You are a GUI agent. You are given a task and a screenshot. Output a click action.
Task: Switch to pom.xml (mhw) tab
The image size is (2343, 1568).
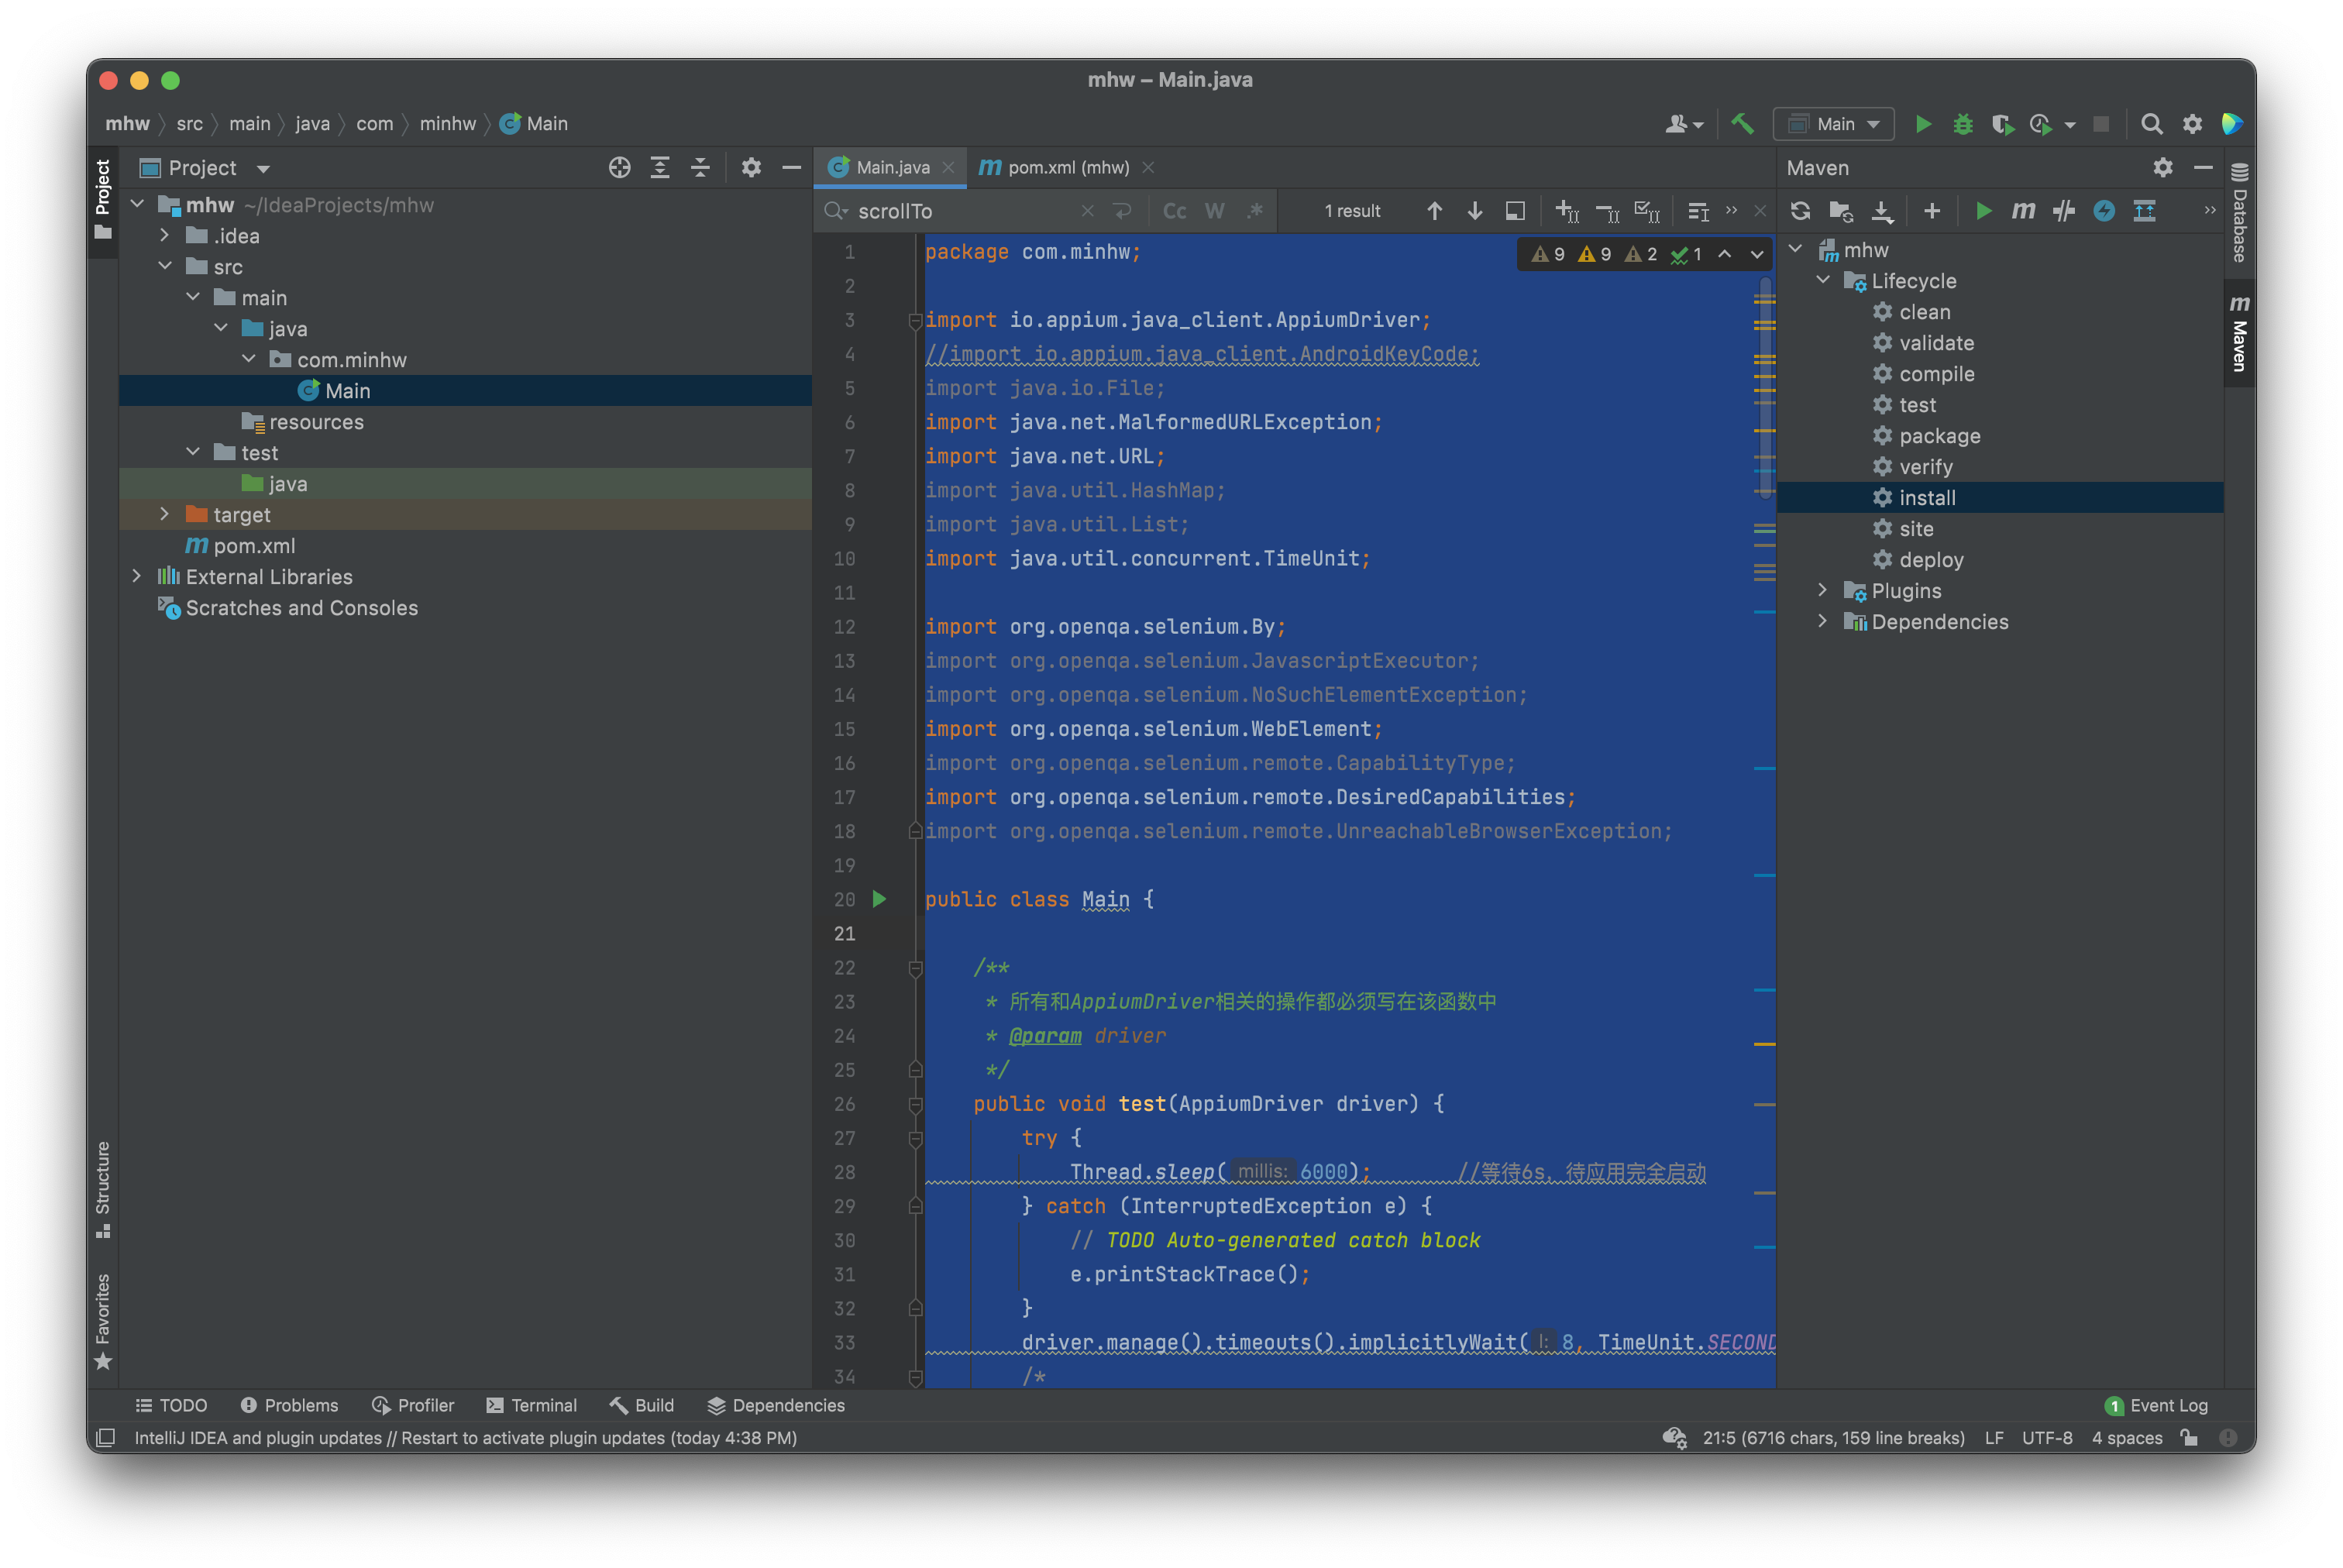point(1067,168)
